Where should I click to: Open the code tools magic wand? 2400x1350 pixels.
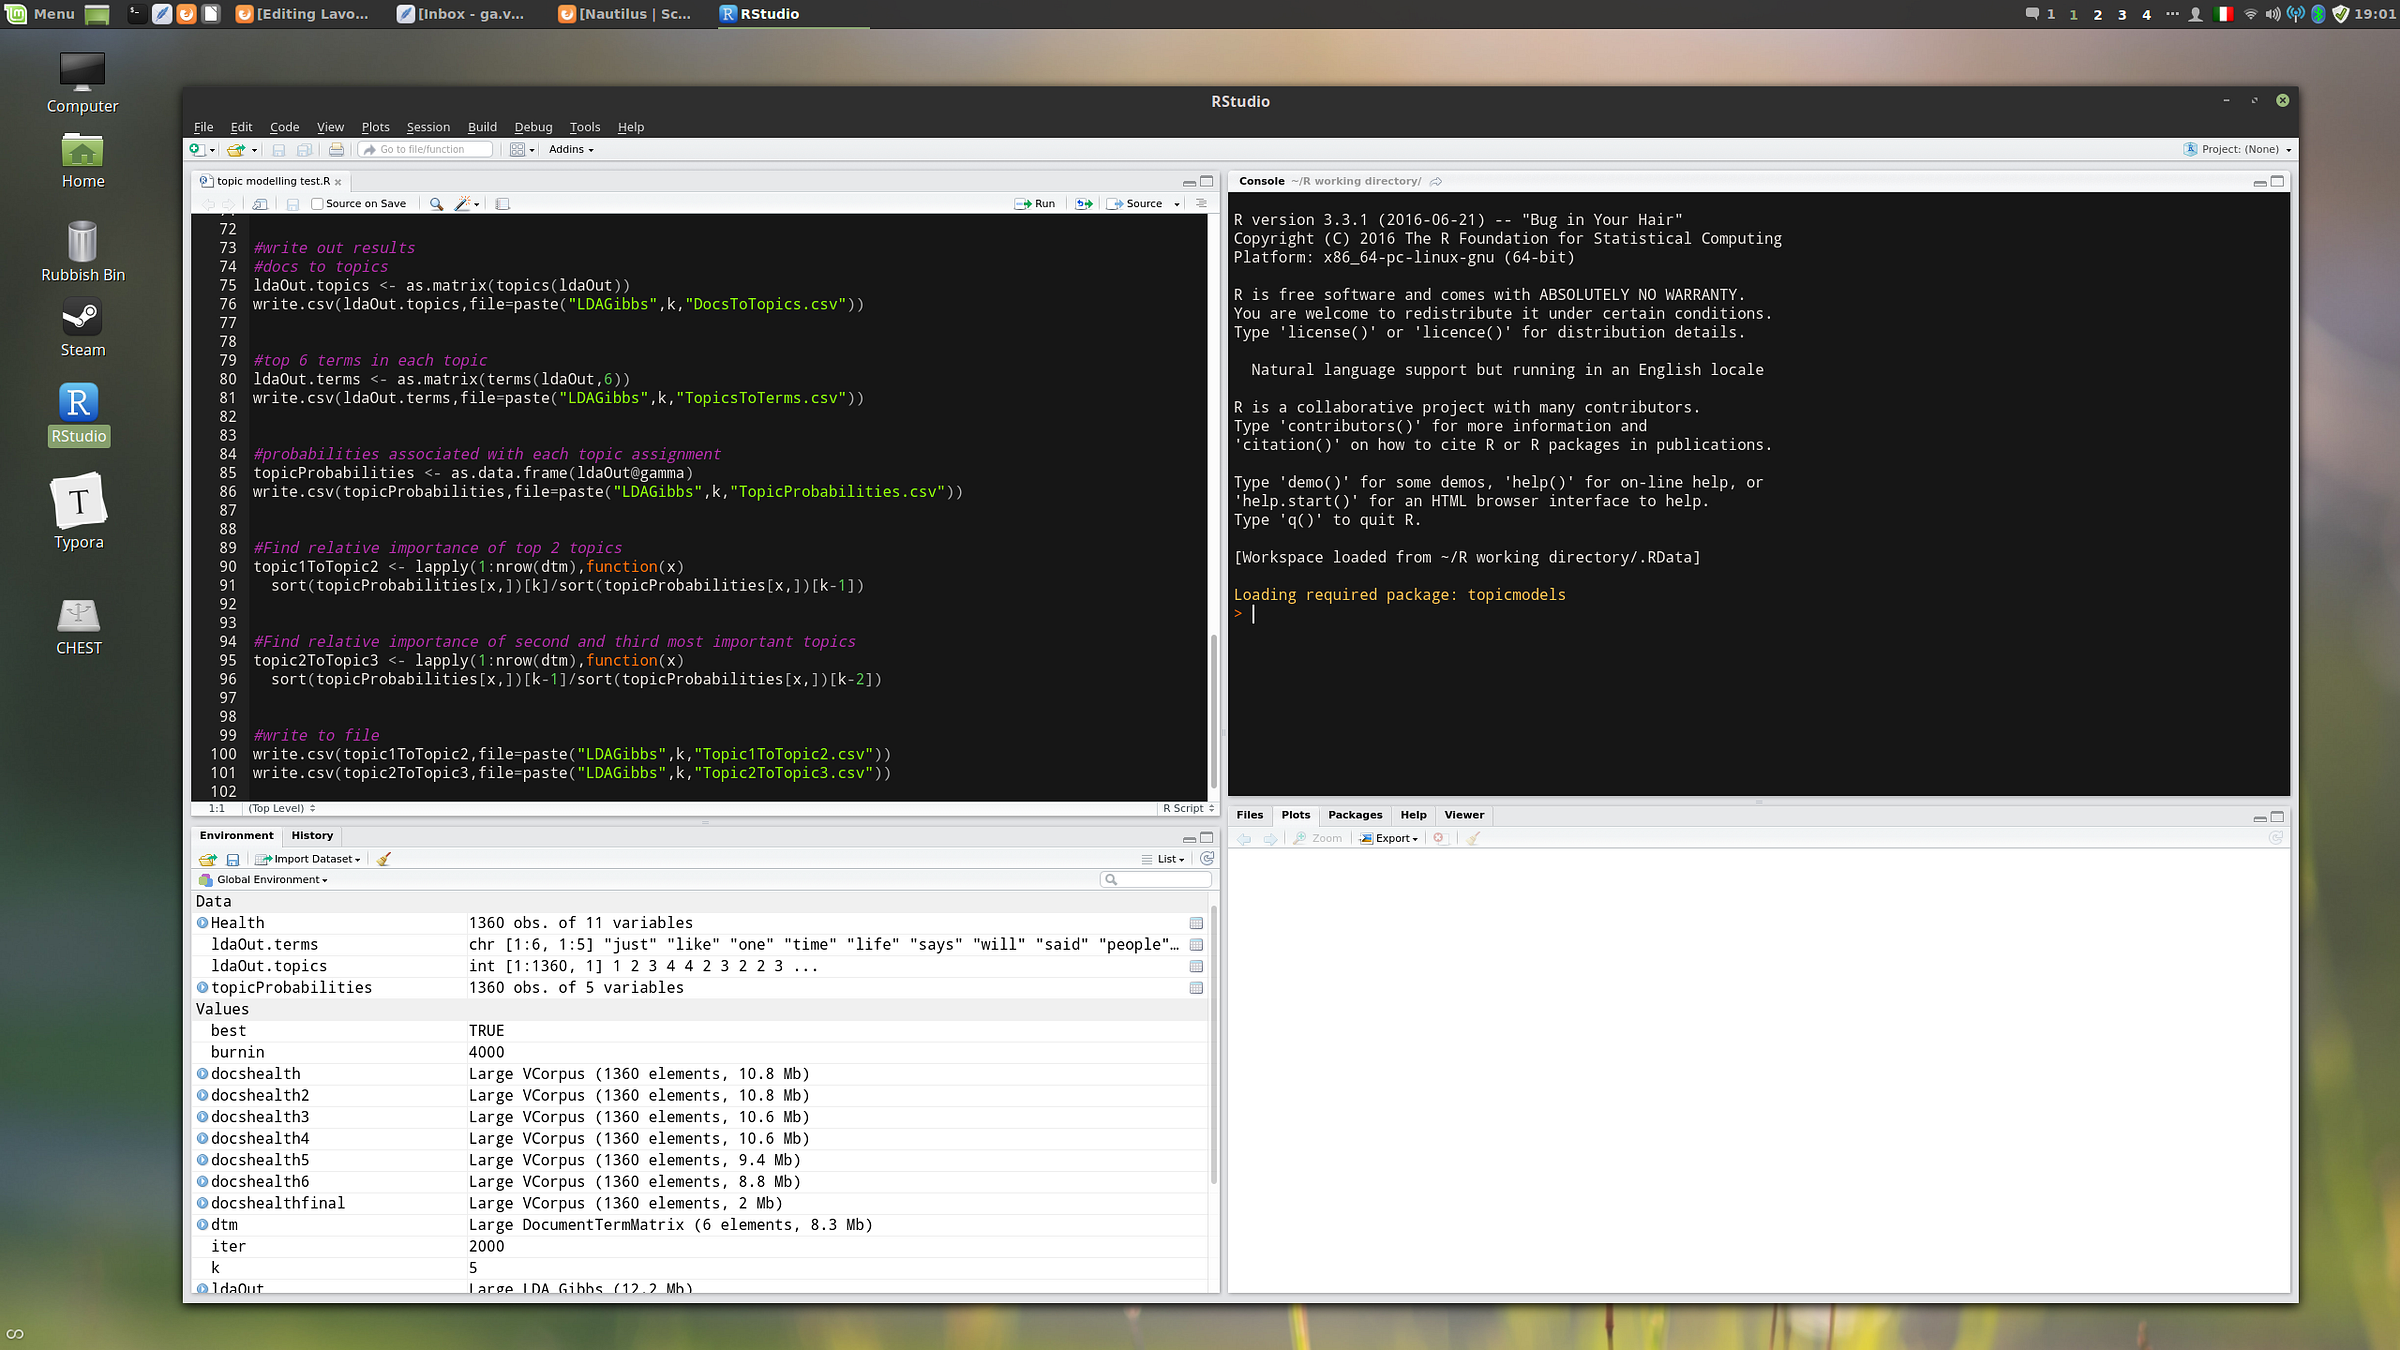point(462,204)
